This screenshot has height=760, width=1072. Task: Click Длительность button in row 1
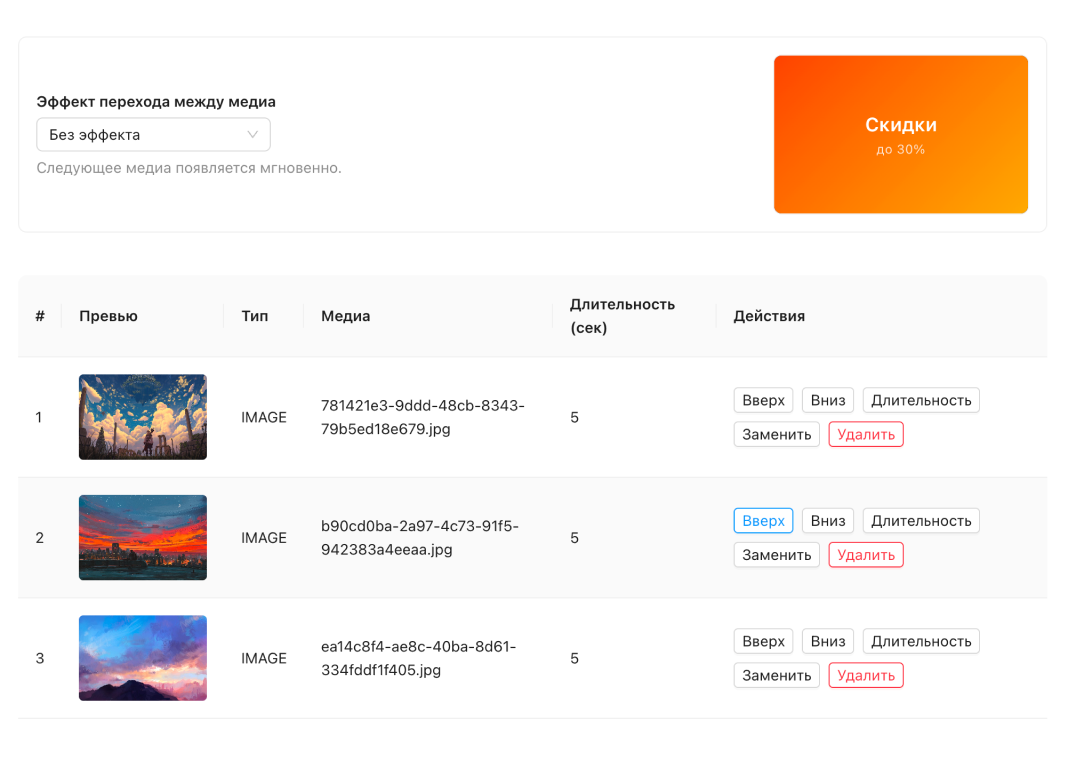click(921, 400)
